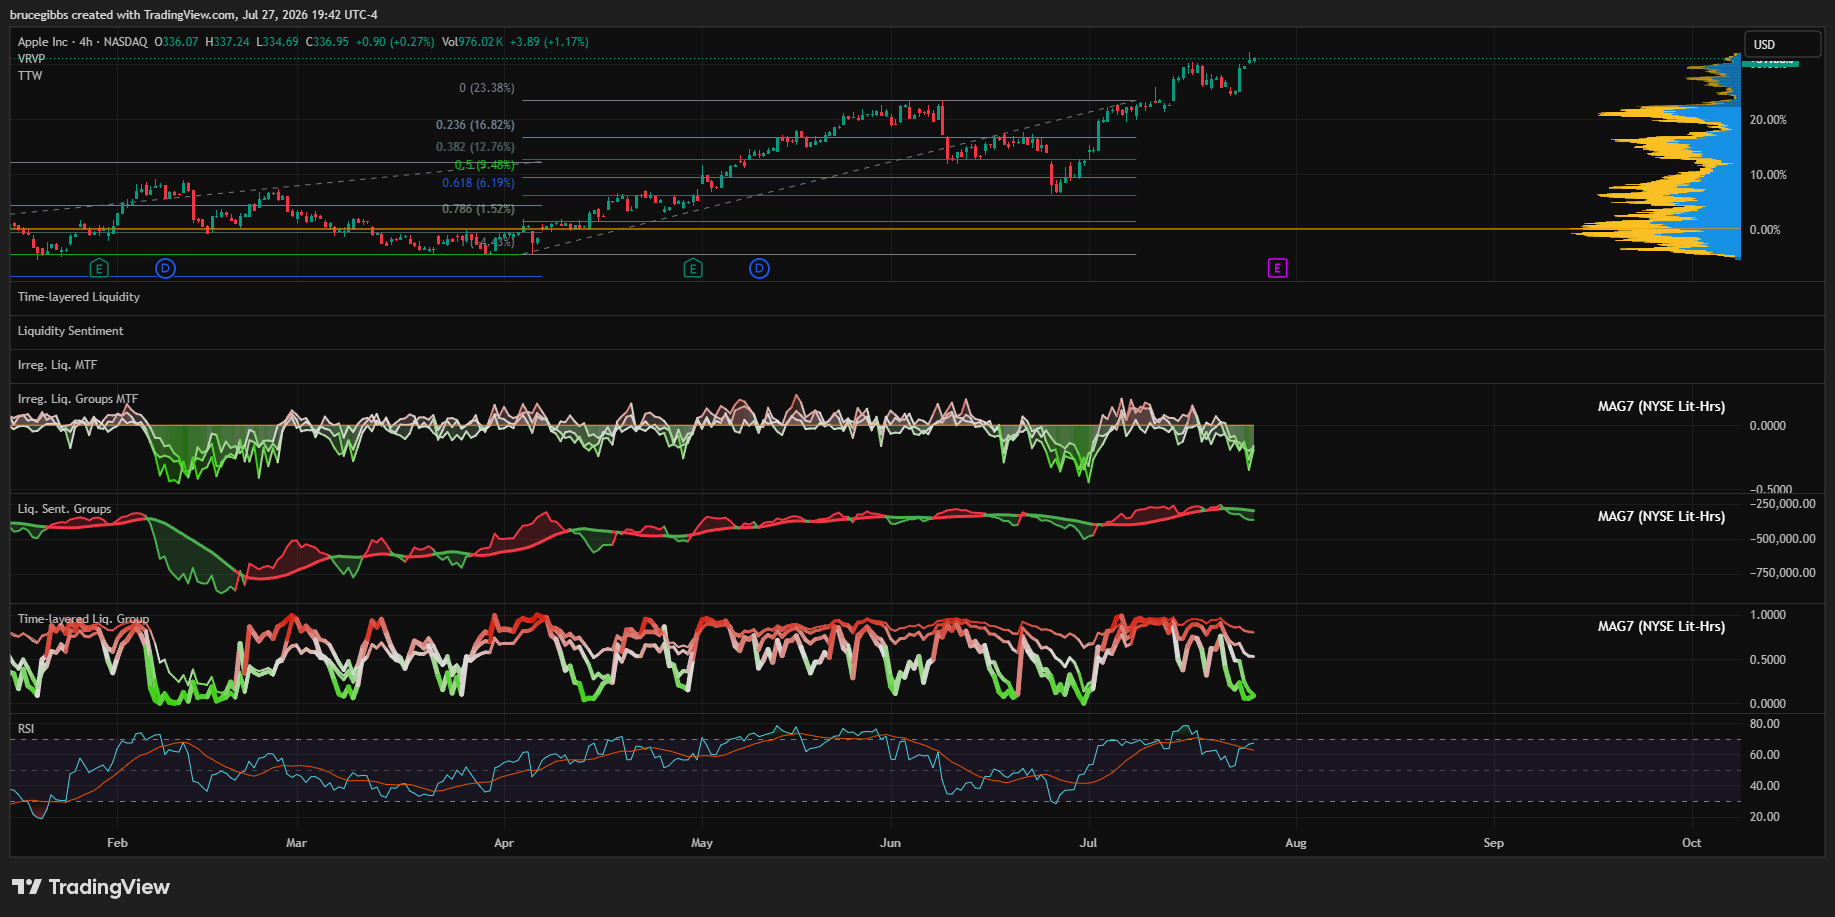Viewport: 1835px width, 917px height.
Task: Click the -750,000.00 scale label
Action: pyautogui.click(x=1783, y=573)
